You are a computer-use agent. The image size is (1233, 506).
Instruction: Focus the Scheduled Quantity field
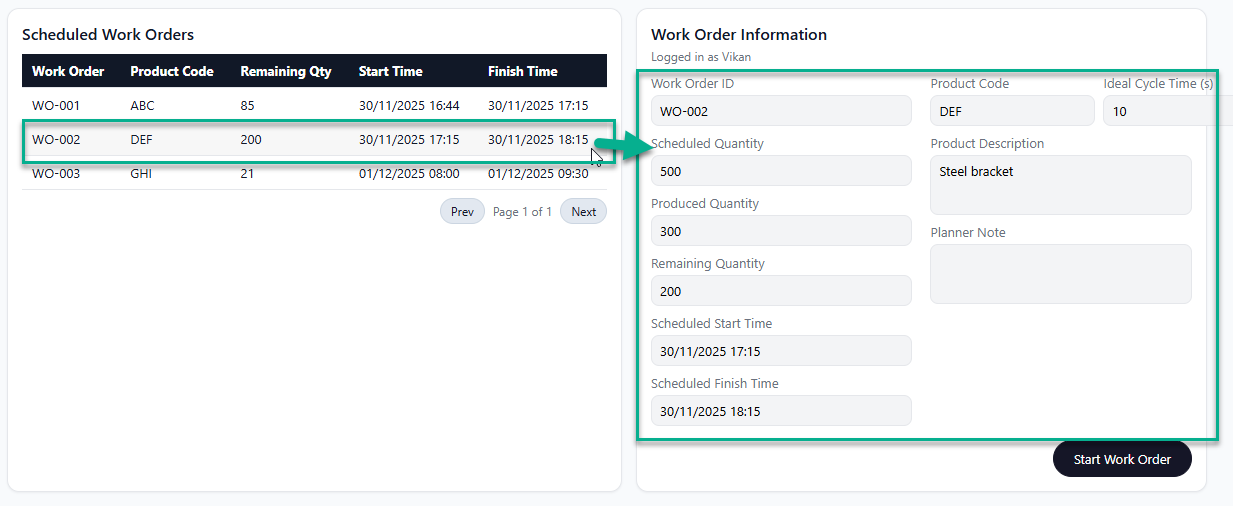click(780, 171)
